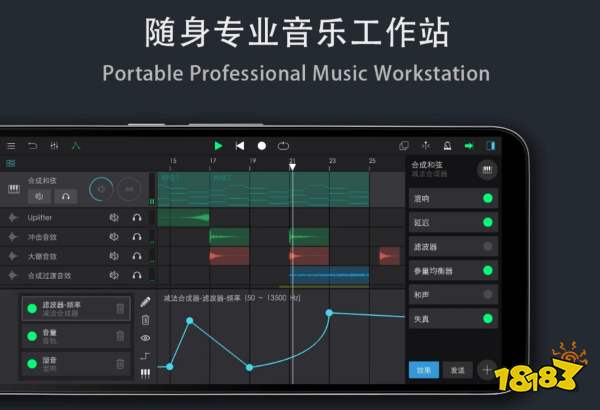Image resolution: width=600 pixels, height=410 pixels.
Task: Toggle the 混响 effect on/off
Action: point(488,198)
